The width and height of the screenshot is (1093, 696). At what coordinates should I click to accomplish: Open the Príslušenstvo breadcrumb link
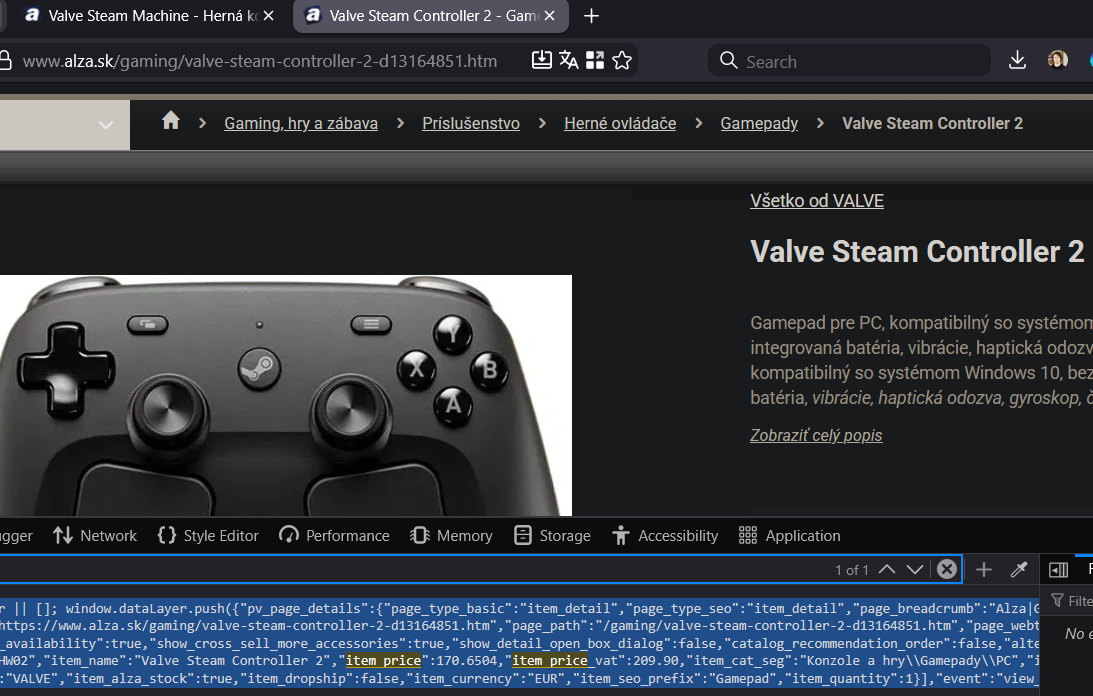[471, 123]
